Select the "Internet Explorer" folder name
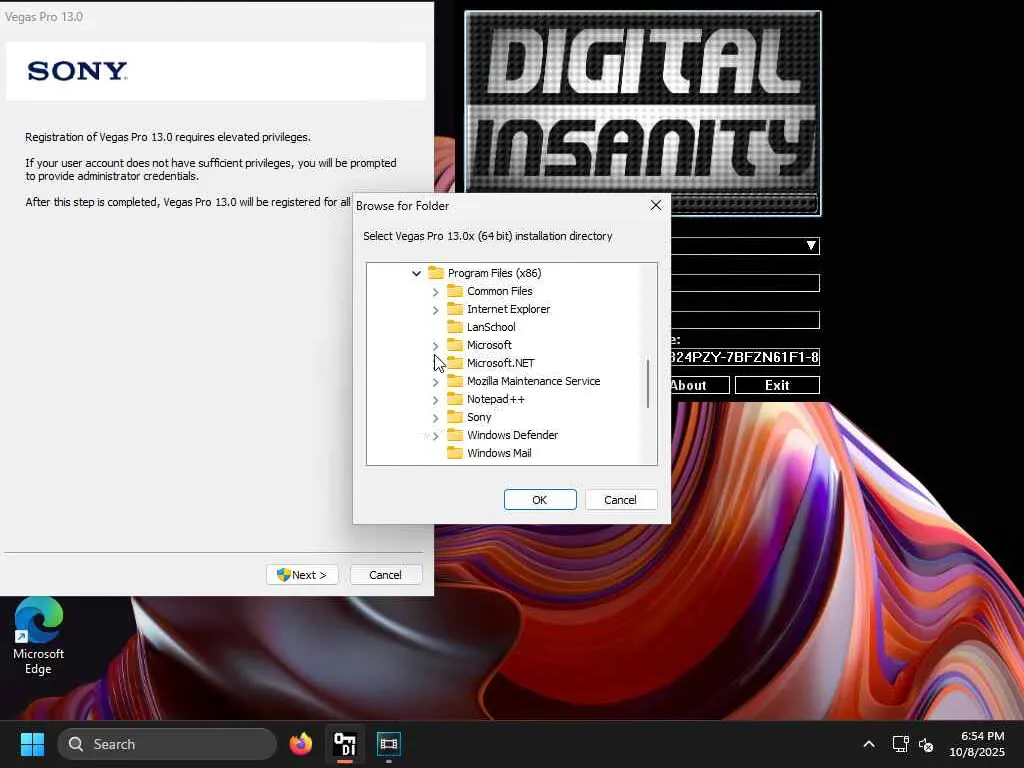The image size is (1024, 768). click(x=508, y=309)
